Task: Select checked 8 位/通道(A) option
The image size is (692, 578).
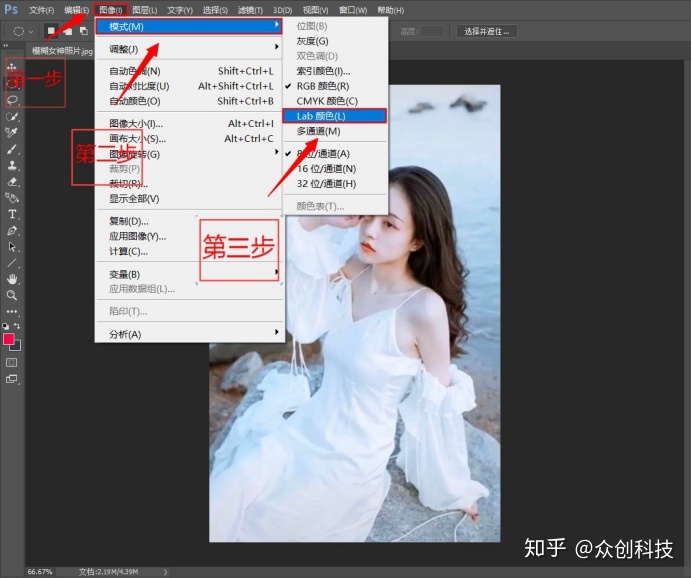Action: coord(335,154)
